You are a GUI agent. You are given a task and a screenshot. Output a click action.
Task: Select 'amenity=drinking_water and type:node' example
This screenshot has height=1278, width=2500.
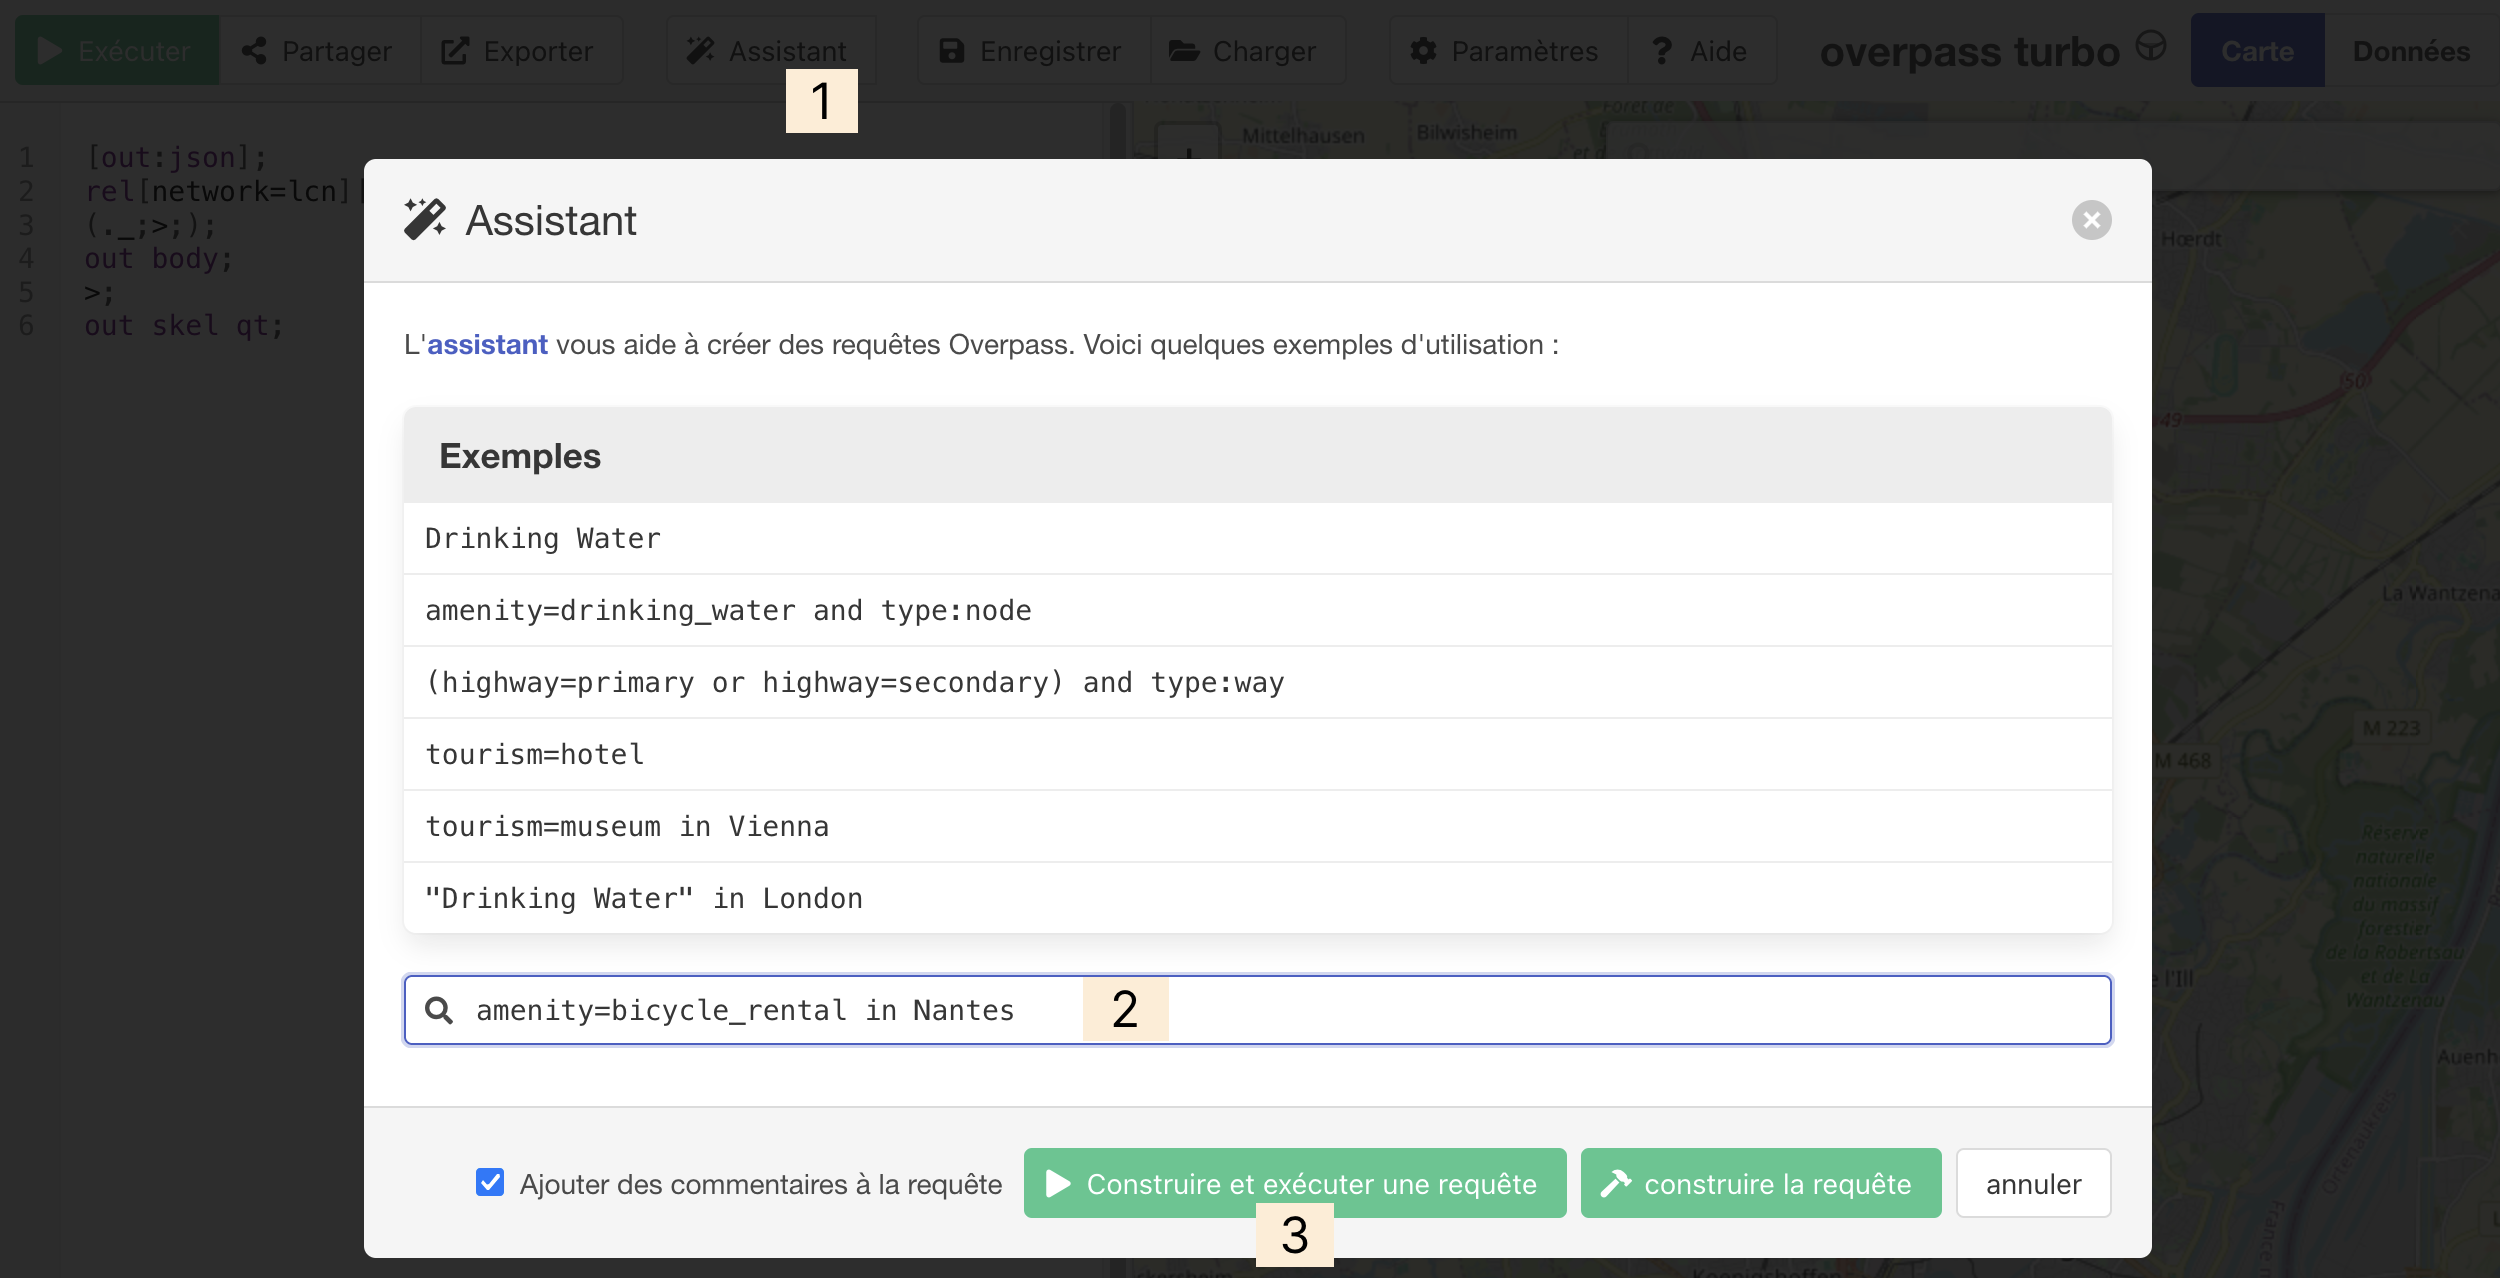(1257, 610)
